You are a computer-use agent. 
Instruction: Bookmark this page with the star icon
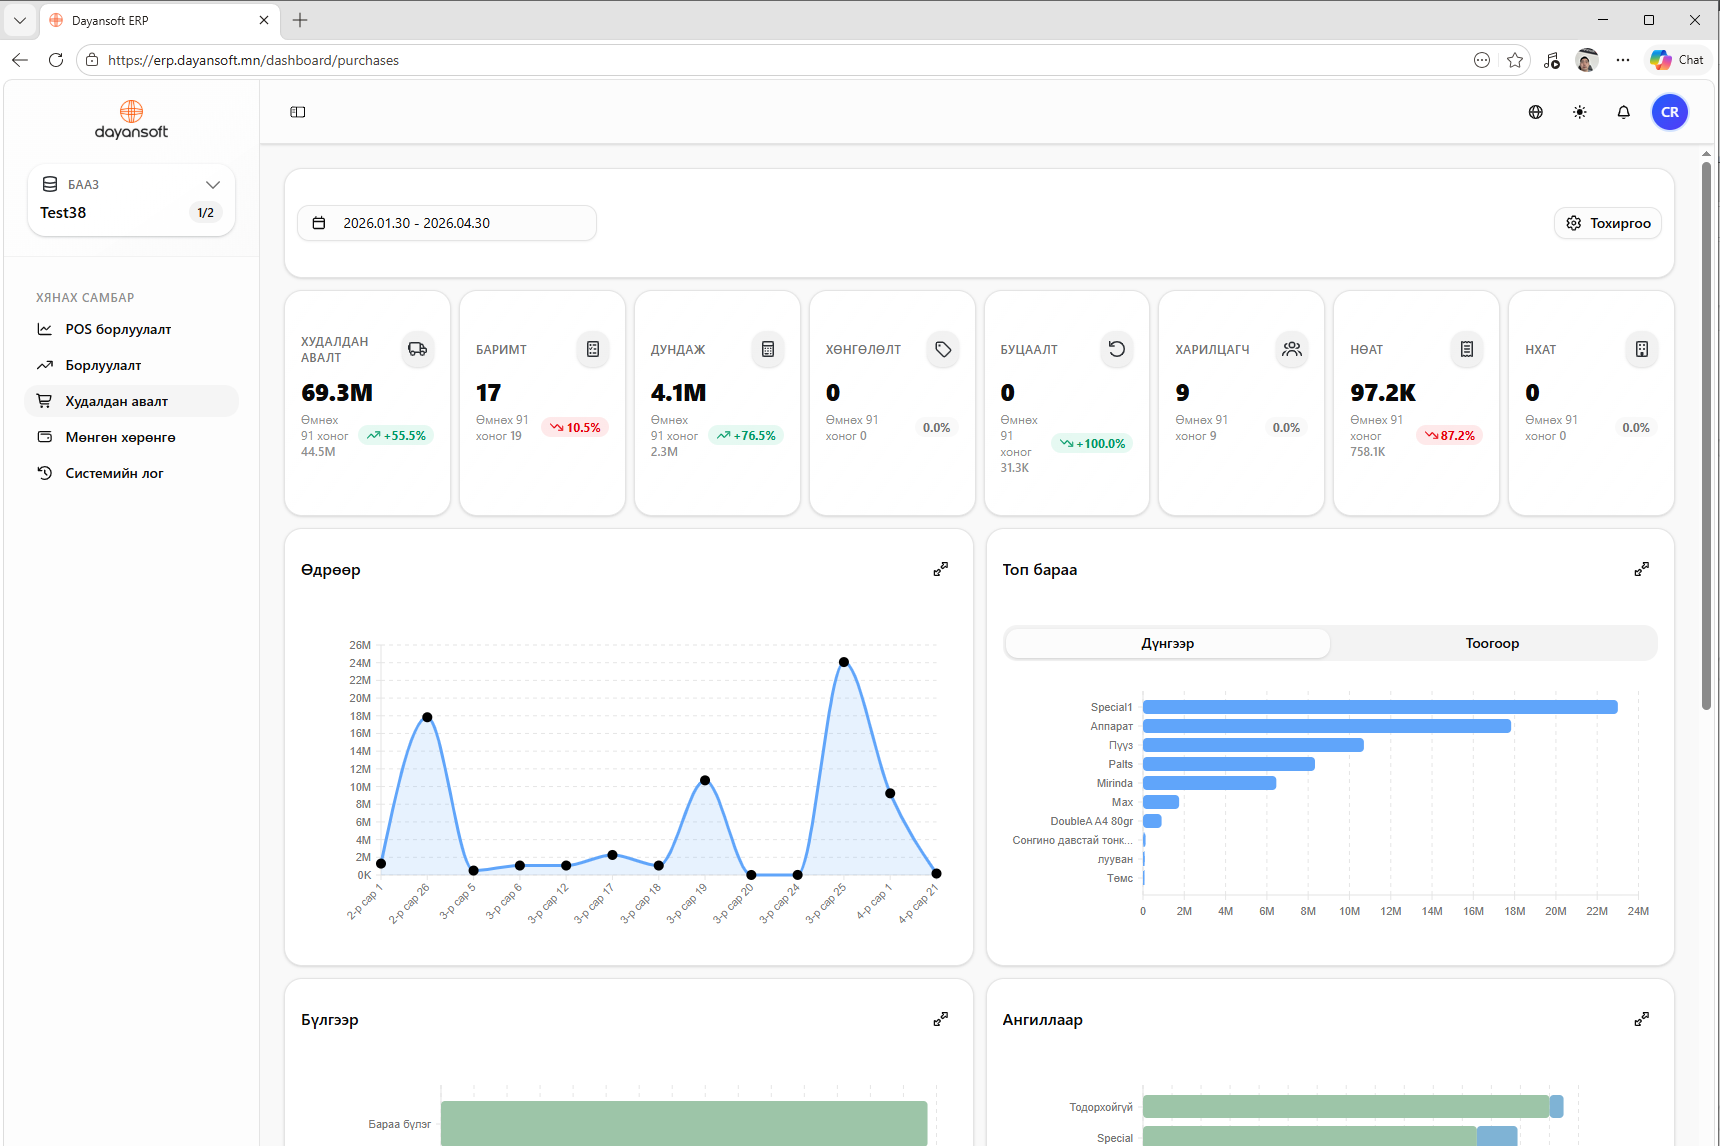click(1515, 60)
